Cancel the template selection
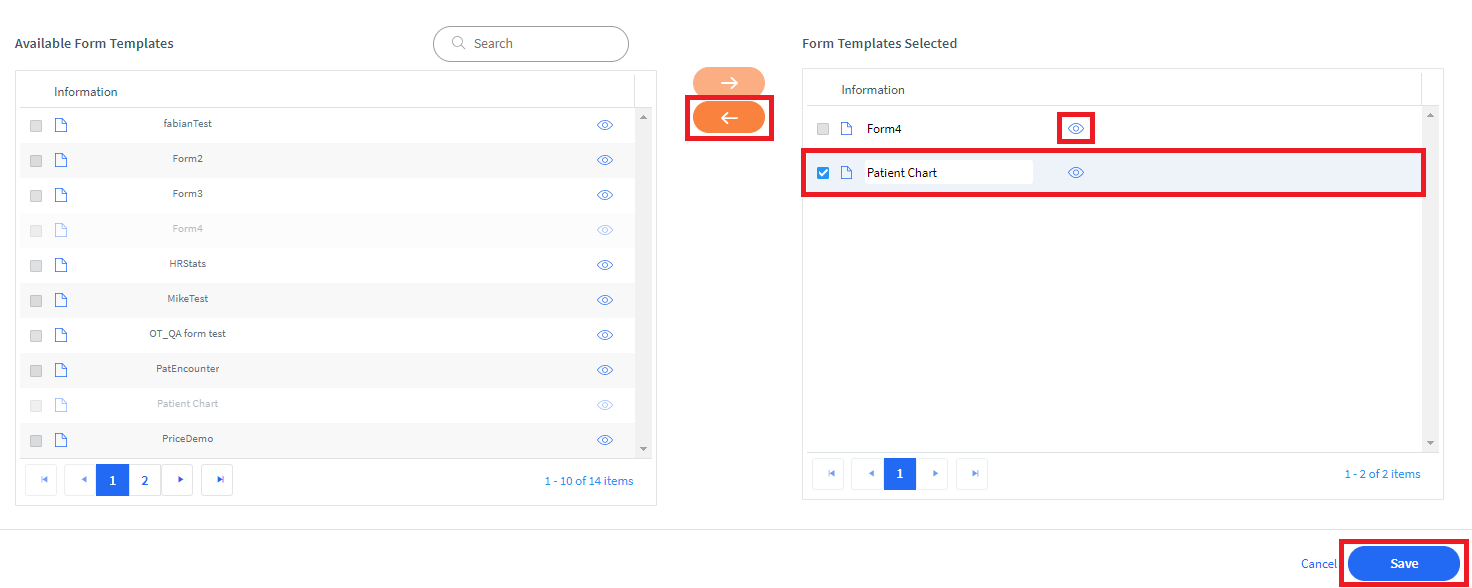This screenshot has height=588, width=1472. pyautogui.click(x=1319, y=564)
